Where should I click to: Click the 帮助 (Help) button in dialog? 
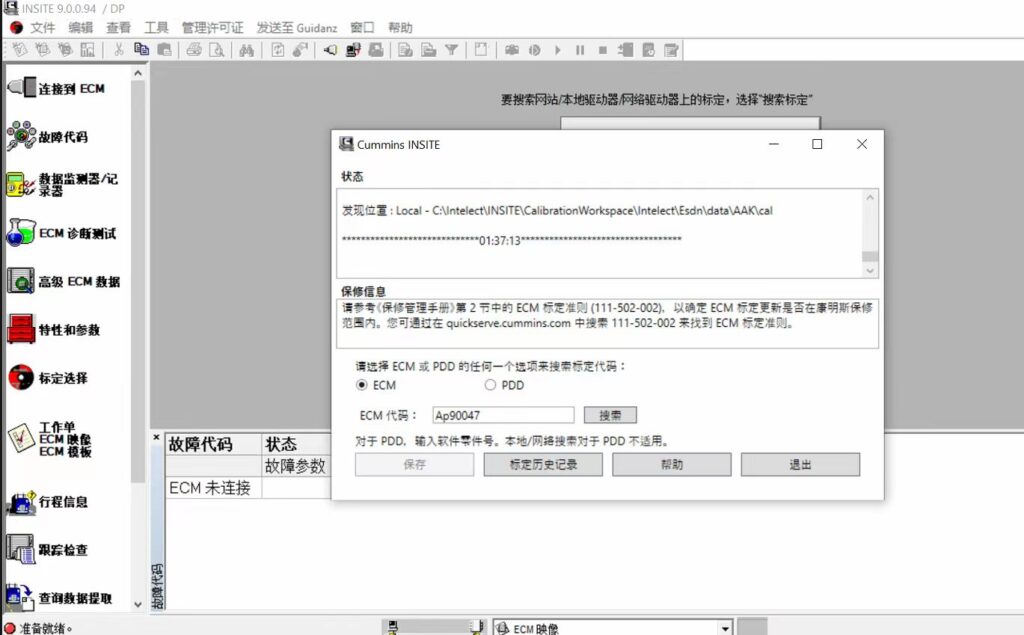click(x=671, y=464)
